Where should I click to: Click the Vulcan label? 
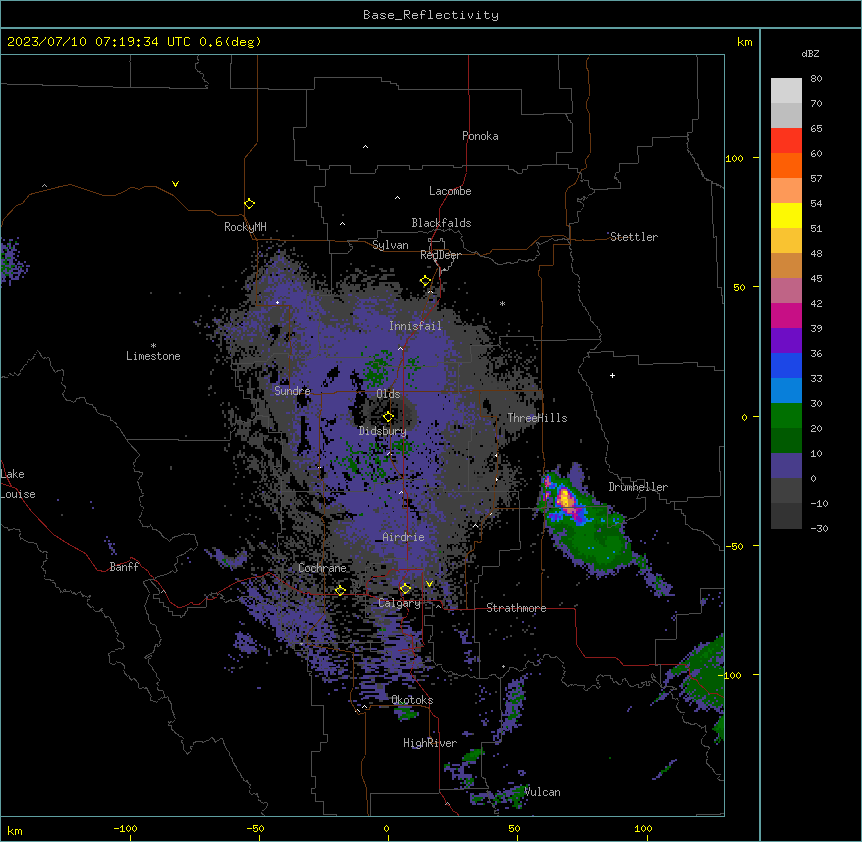[542, 792]
